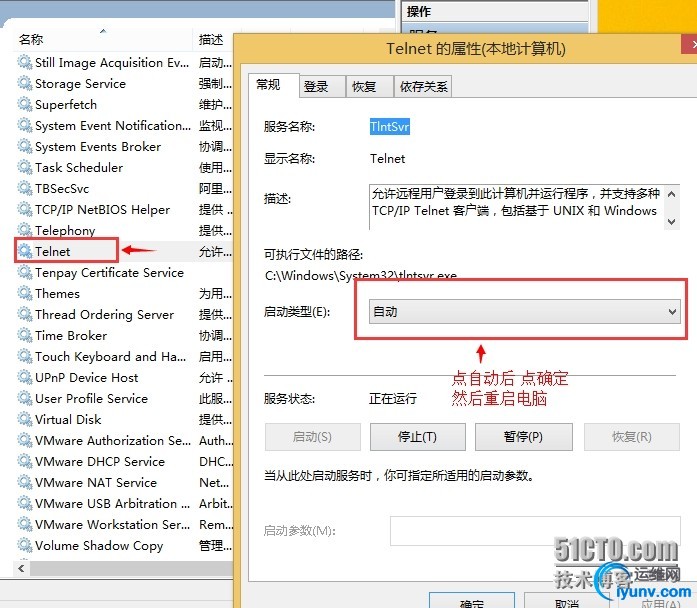This screenshot has width=697, height=608.
Task: Select the Superfetch service row text
Action: coord(66,104)
